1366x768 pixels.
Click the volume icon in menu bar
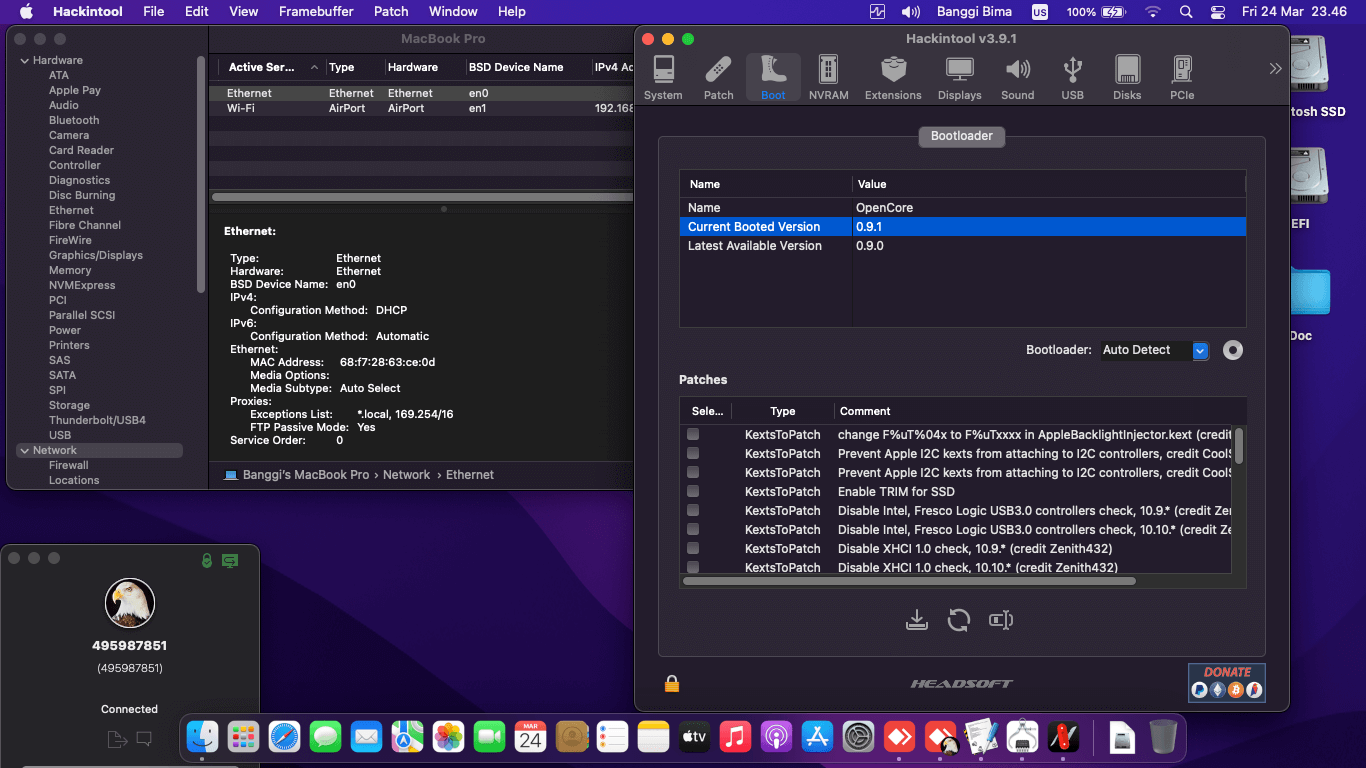tap(910, 12)
